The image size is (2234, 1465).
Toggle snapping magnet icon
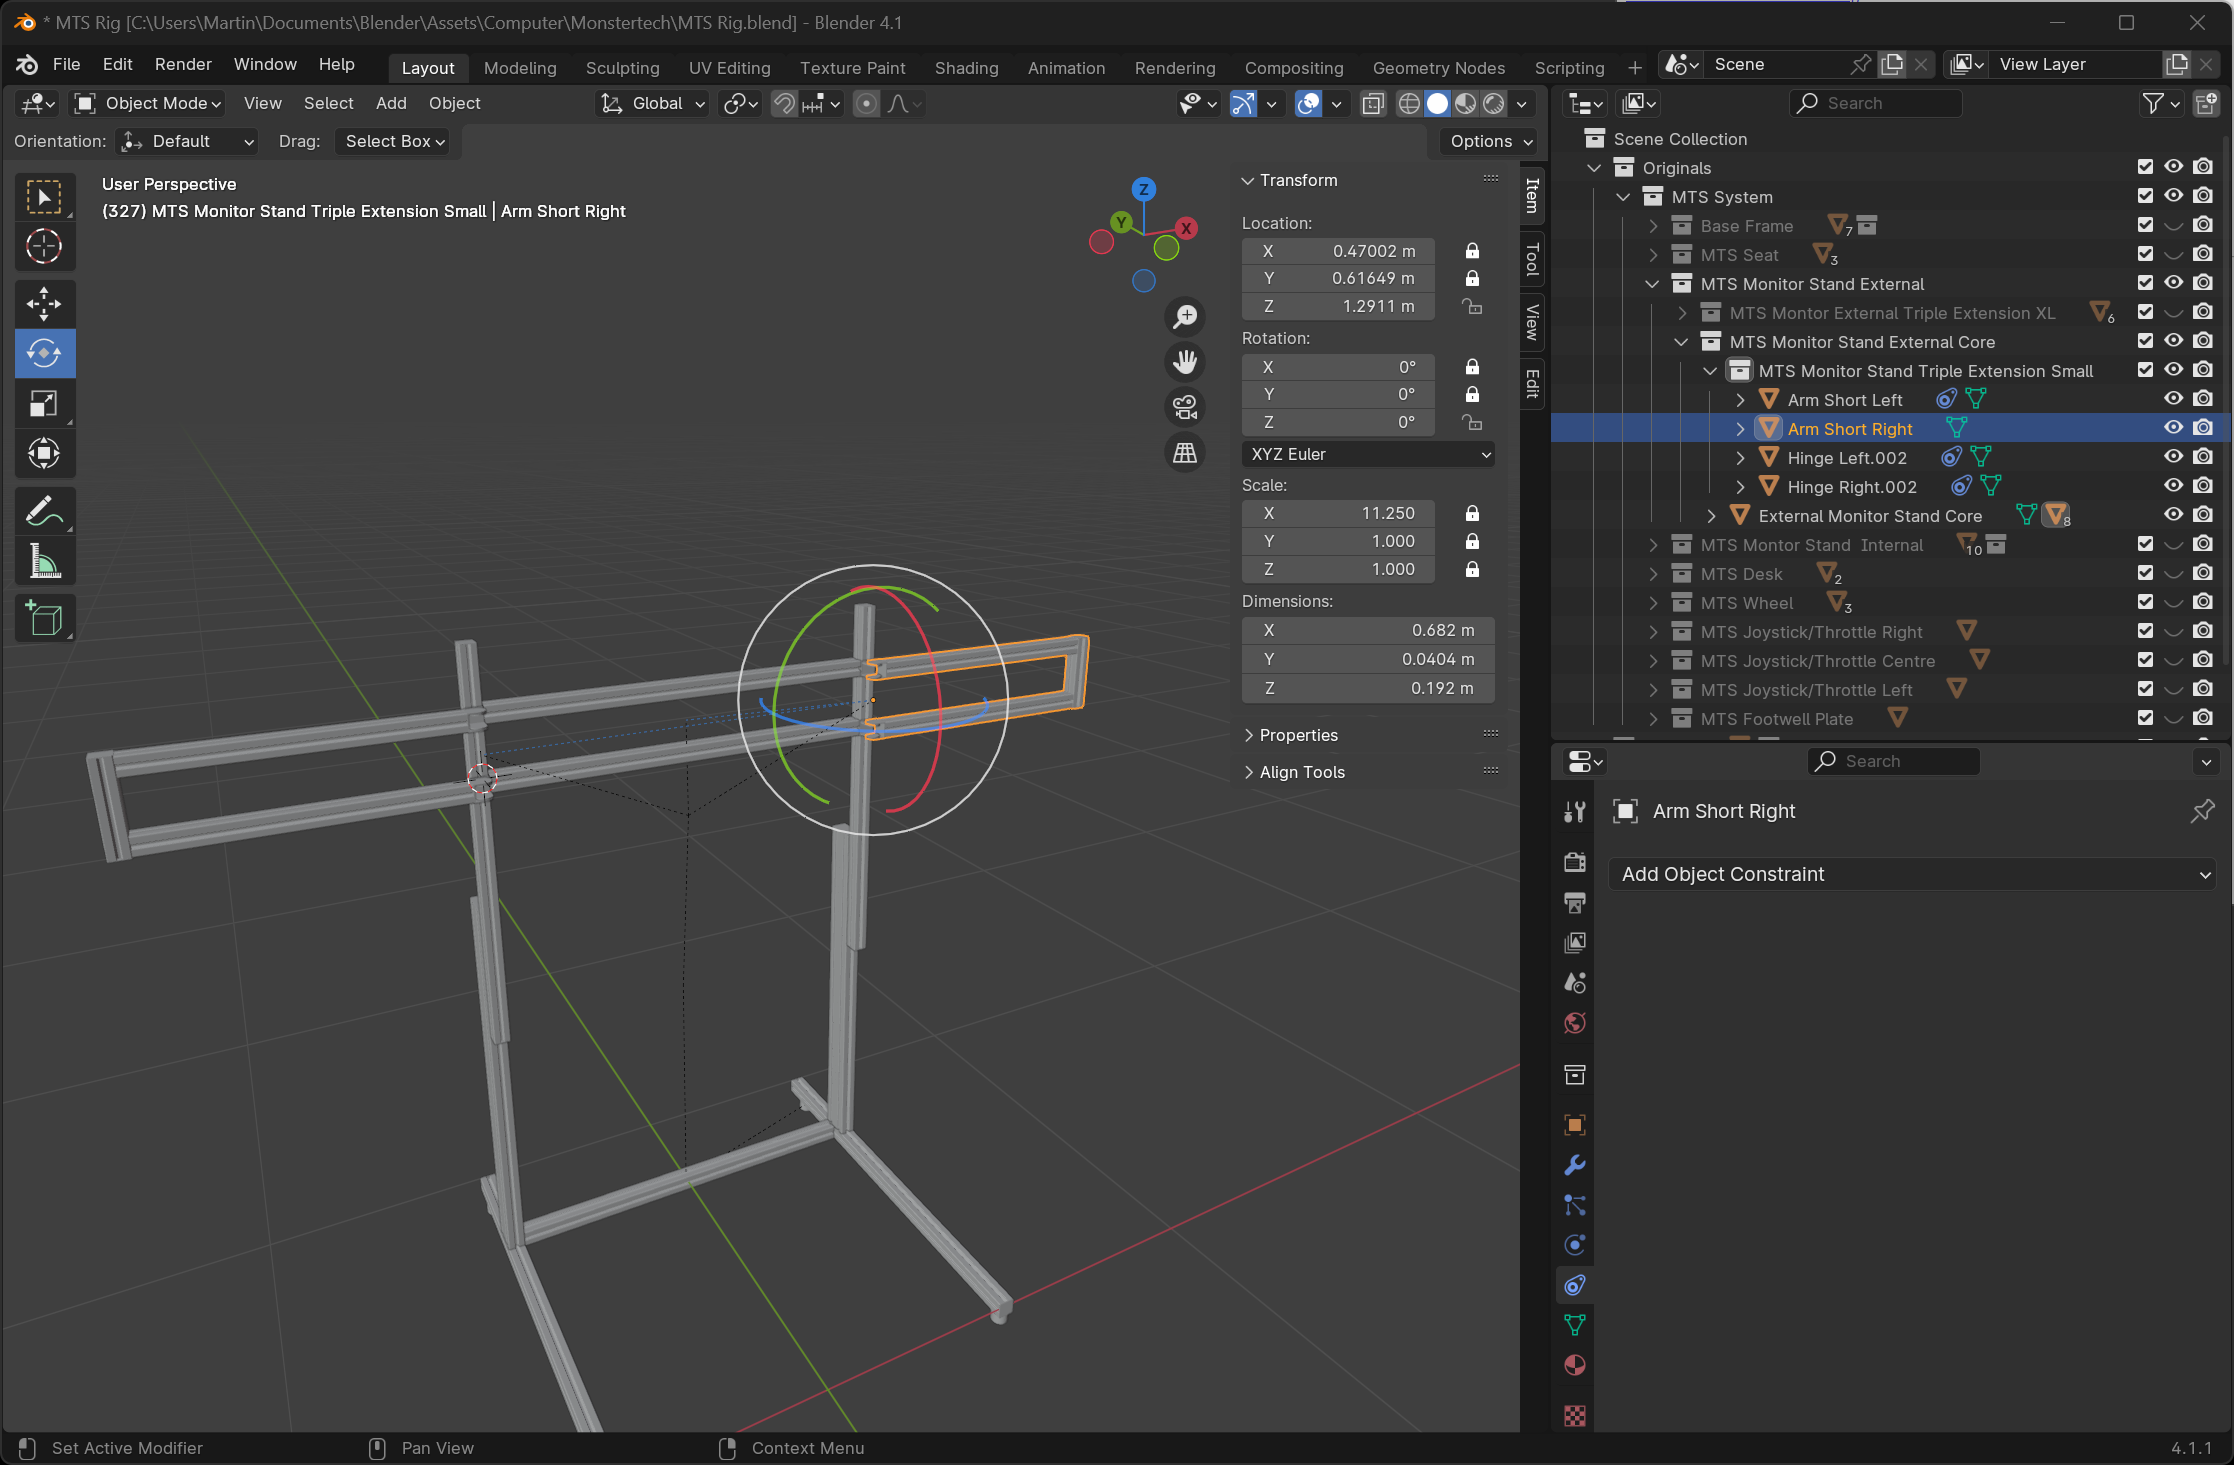(784, 103)
